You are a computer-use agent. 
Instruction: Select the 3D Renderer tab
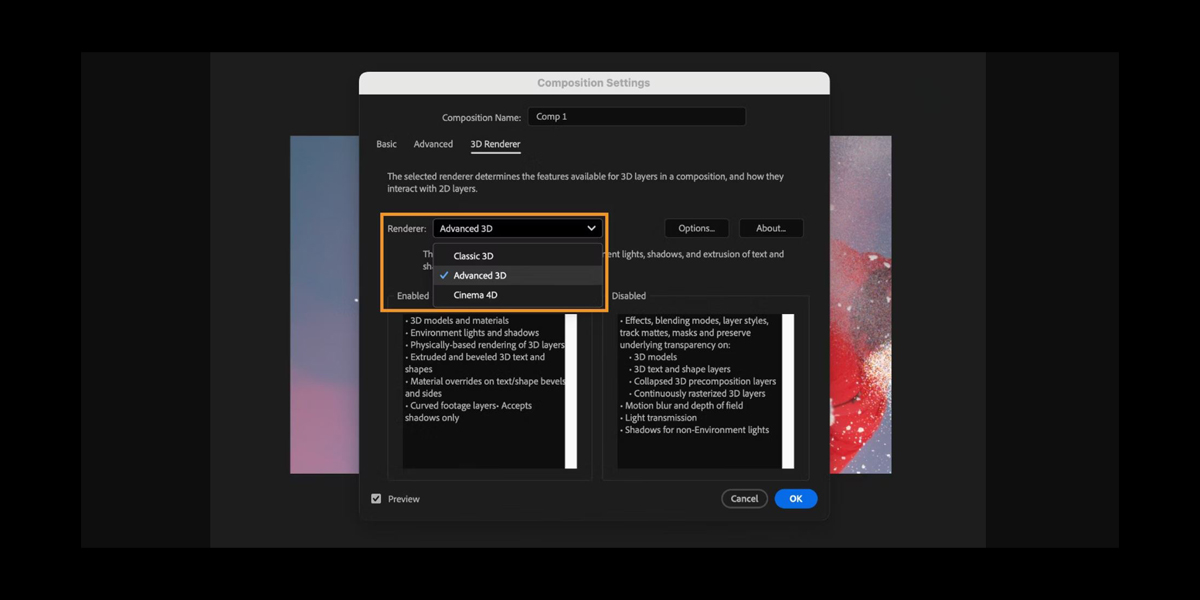(495, 145)
